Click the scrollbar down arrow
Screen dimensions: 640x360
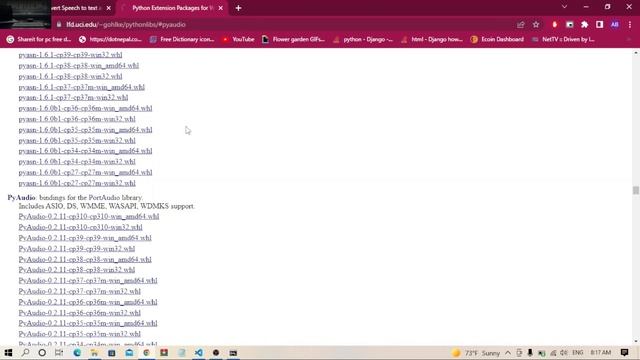[x=636, y=341]
